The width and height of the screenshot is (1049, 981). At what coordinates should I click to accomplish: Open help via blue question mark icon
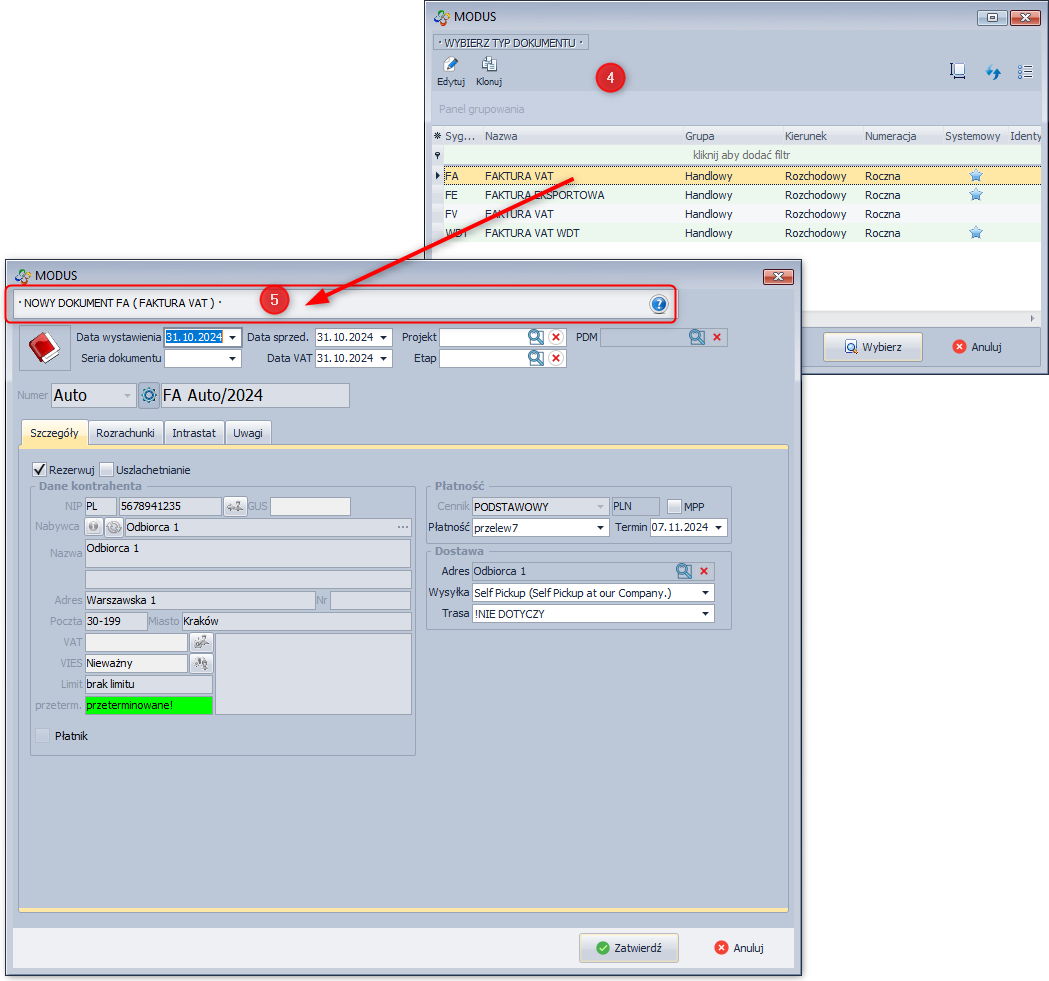tap(658, 305)
